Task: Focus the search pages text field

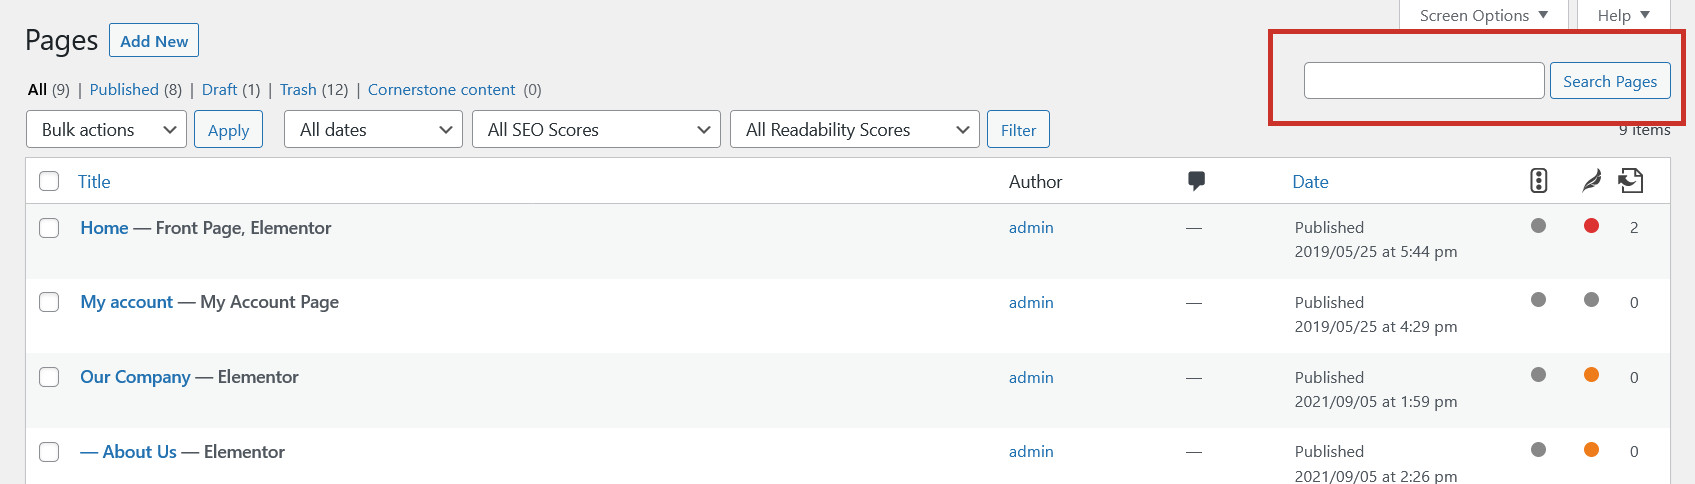Action: (x=1424, y=81)
